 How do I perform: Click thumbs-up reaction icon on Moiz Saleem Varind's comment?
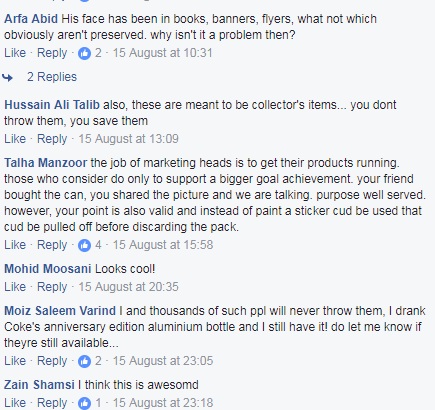coord(84,361)
